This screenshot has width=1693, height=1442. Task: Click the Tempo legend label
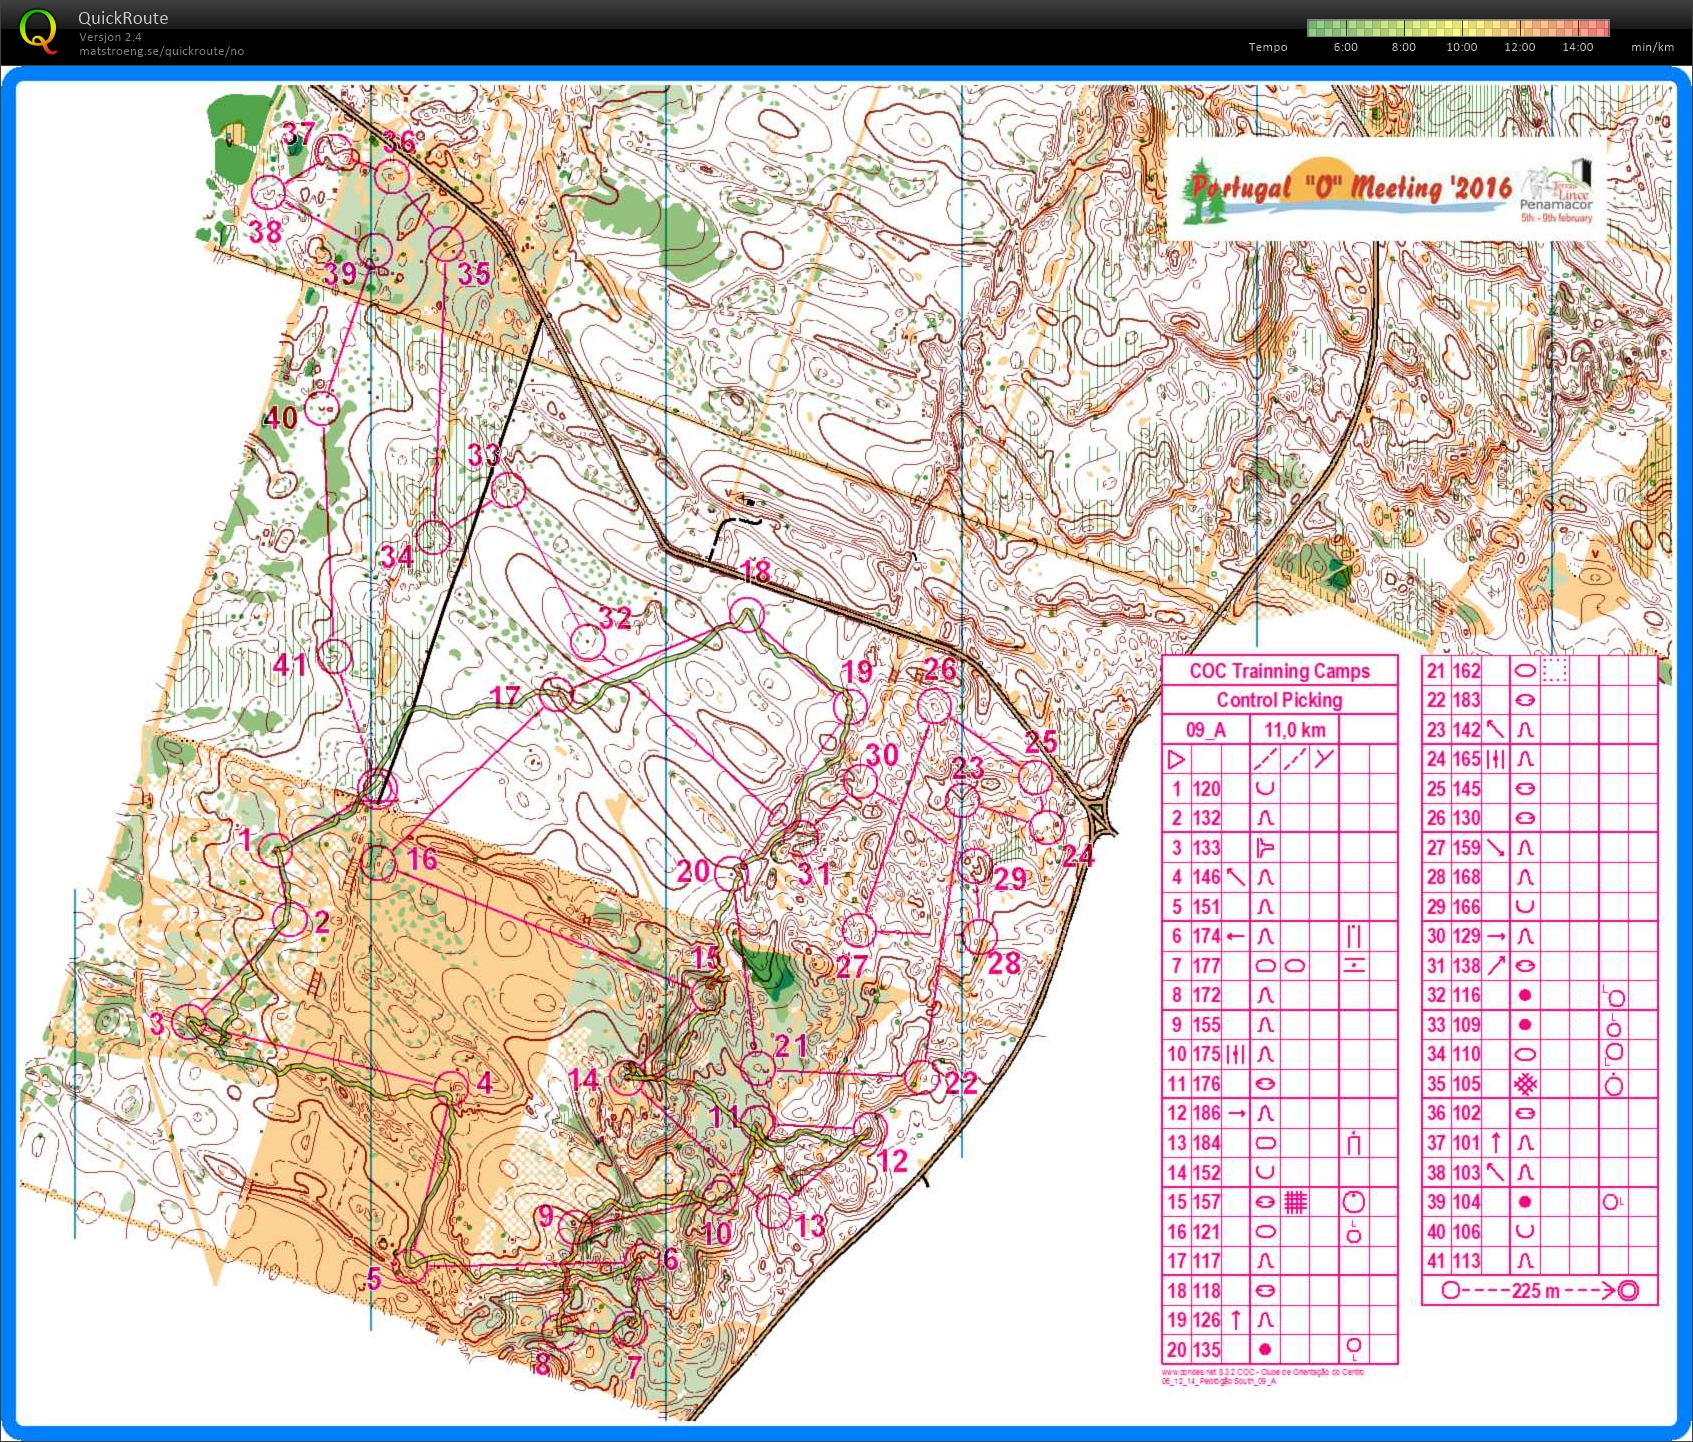click(1267, 47)
